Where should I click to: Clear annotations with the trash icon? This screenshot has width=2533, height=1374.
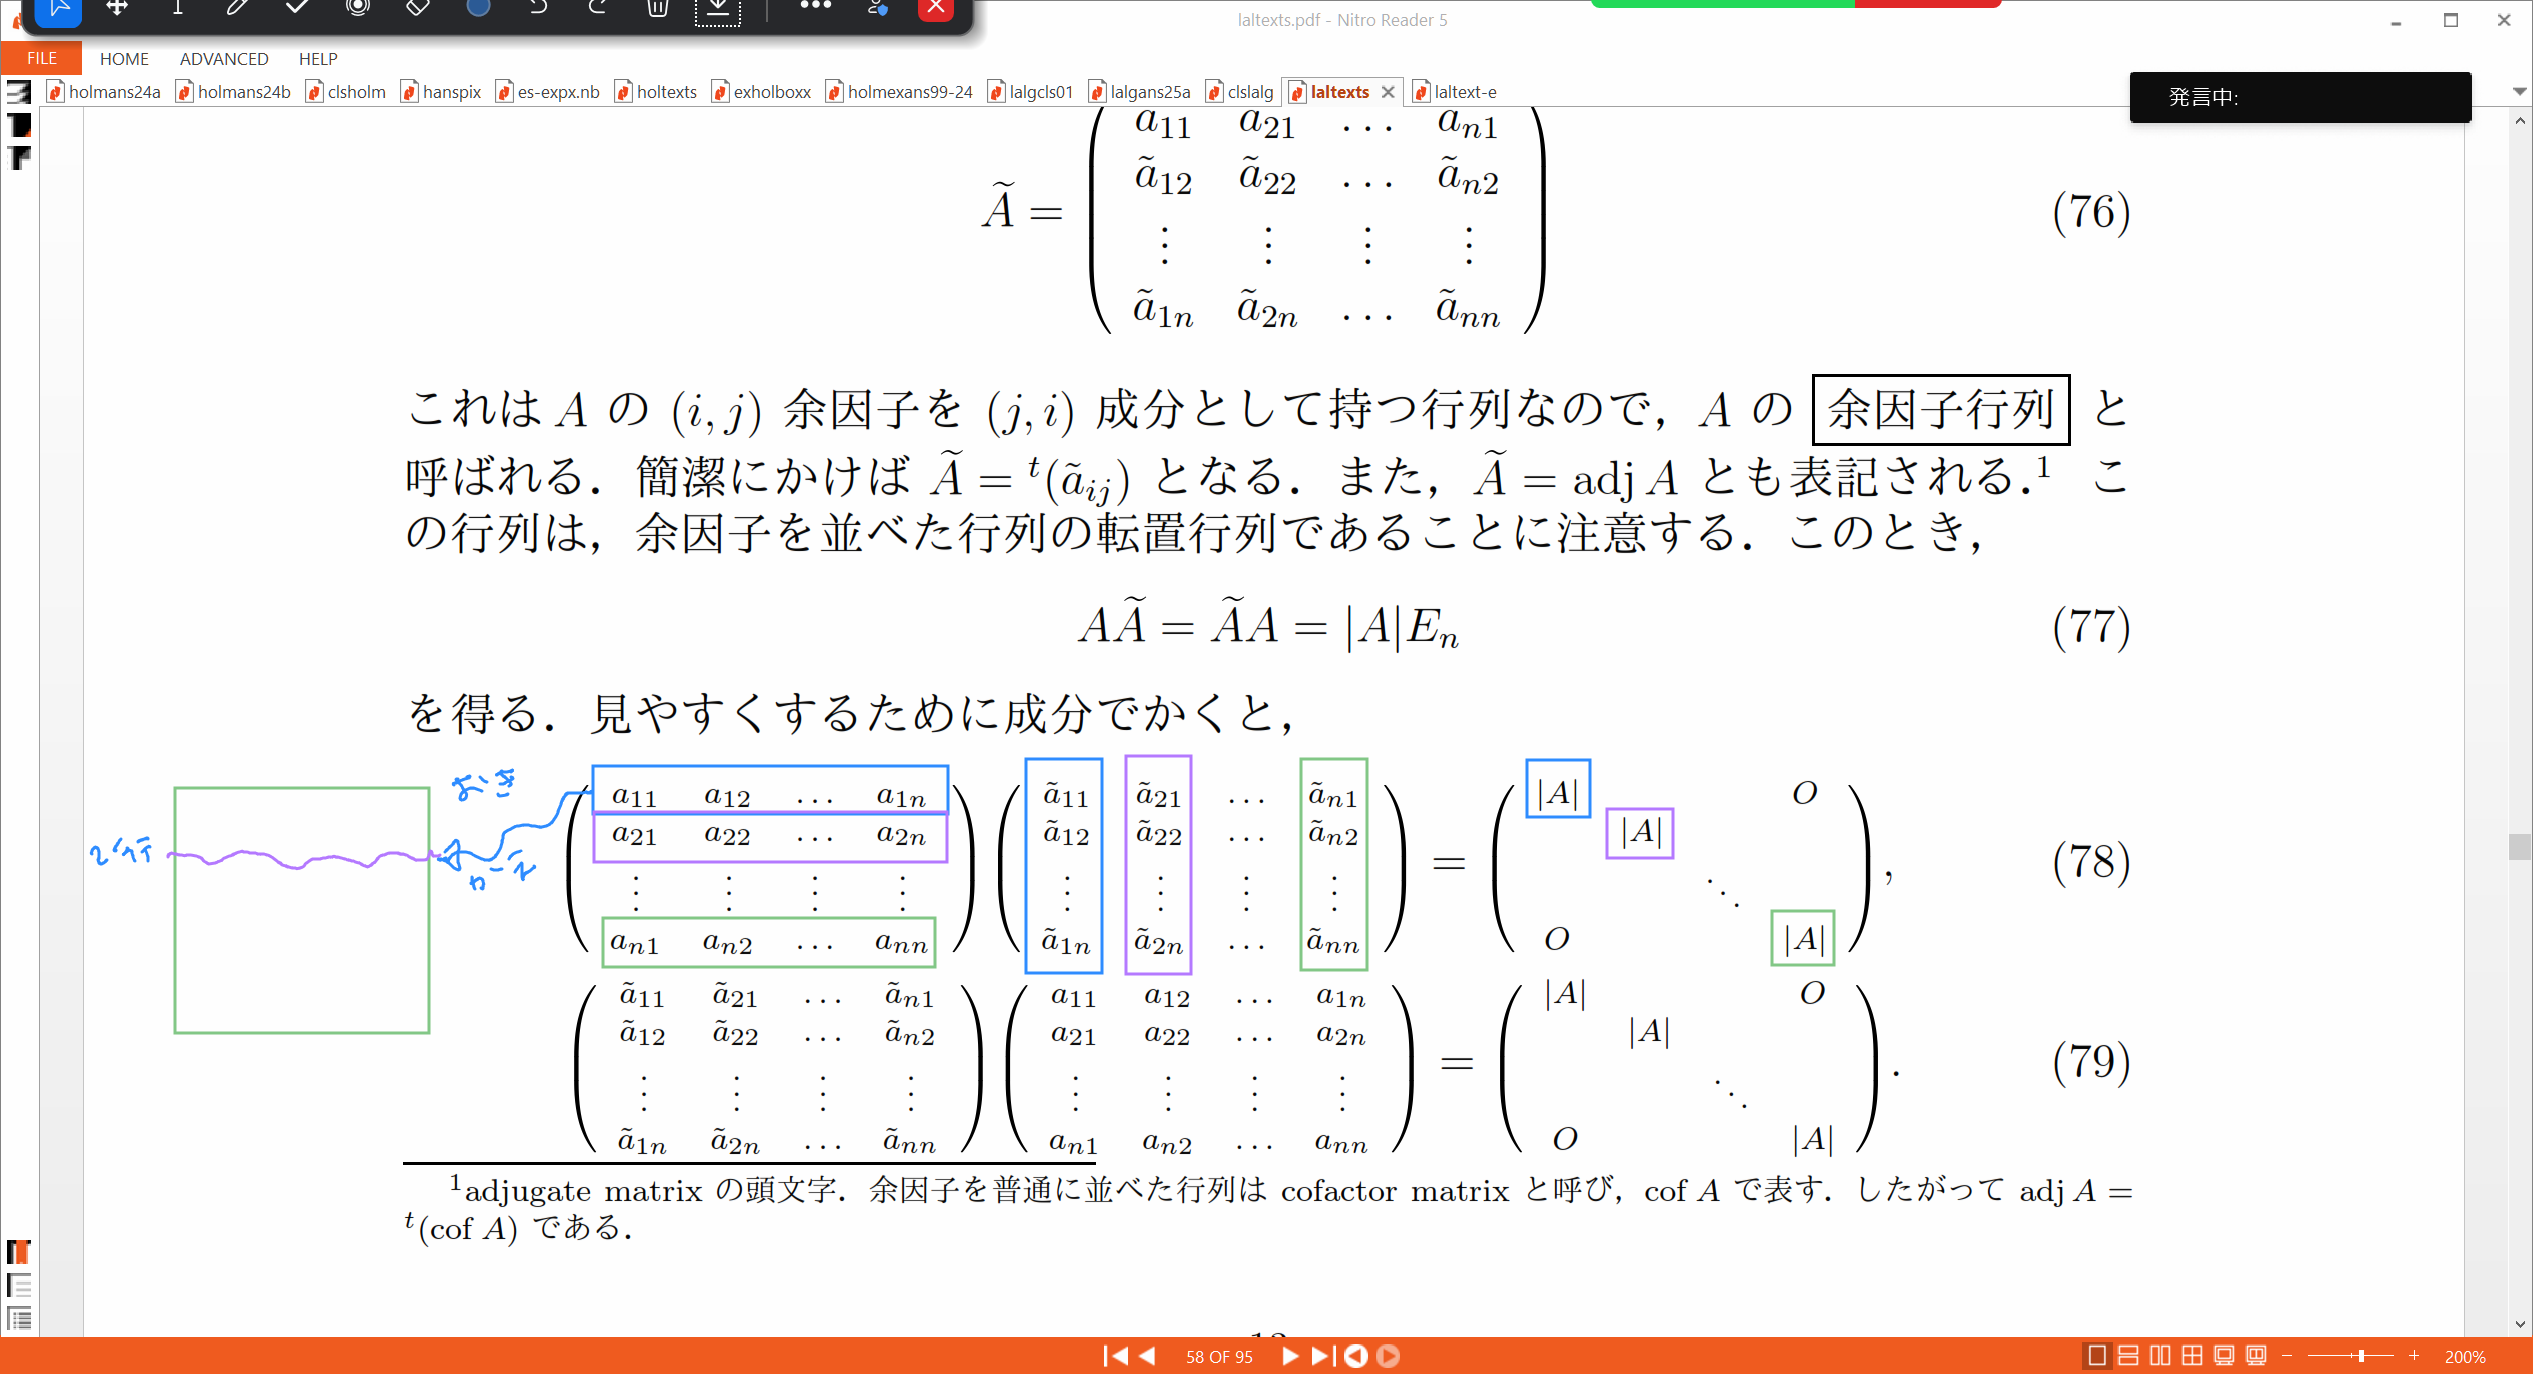[657, 8]
